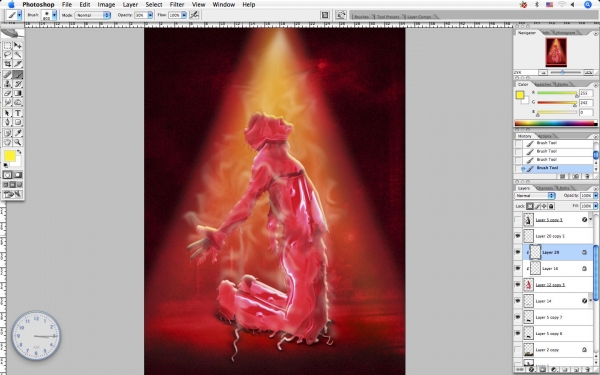Switch to the Actions tab
The image size is (600, 375).
[x=545, y=136]
